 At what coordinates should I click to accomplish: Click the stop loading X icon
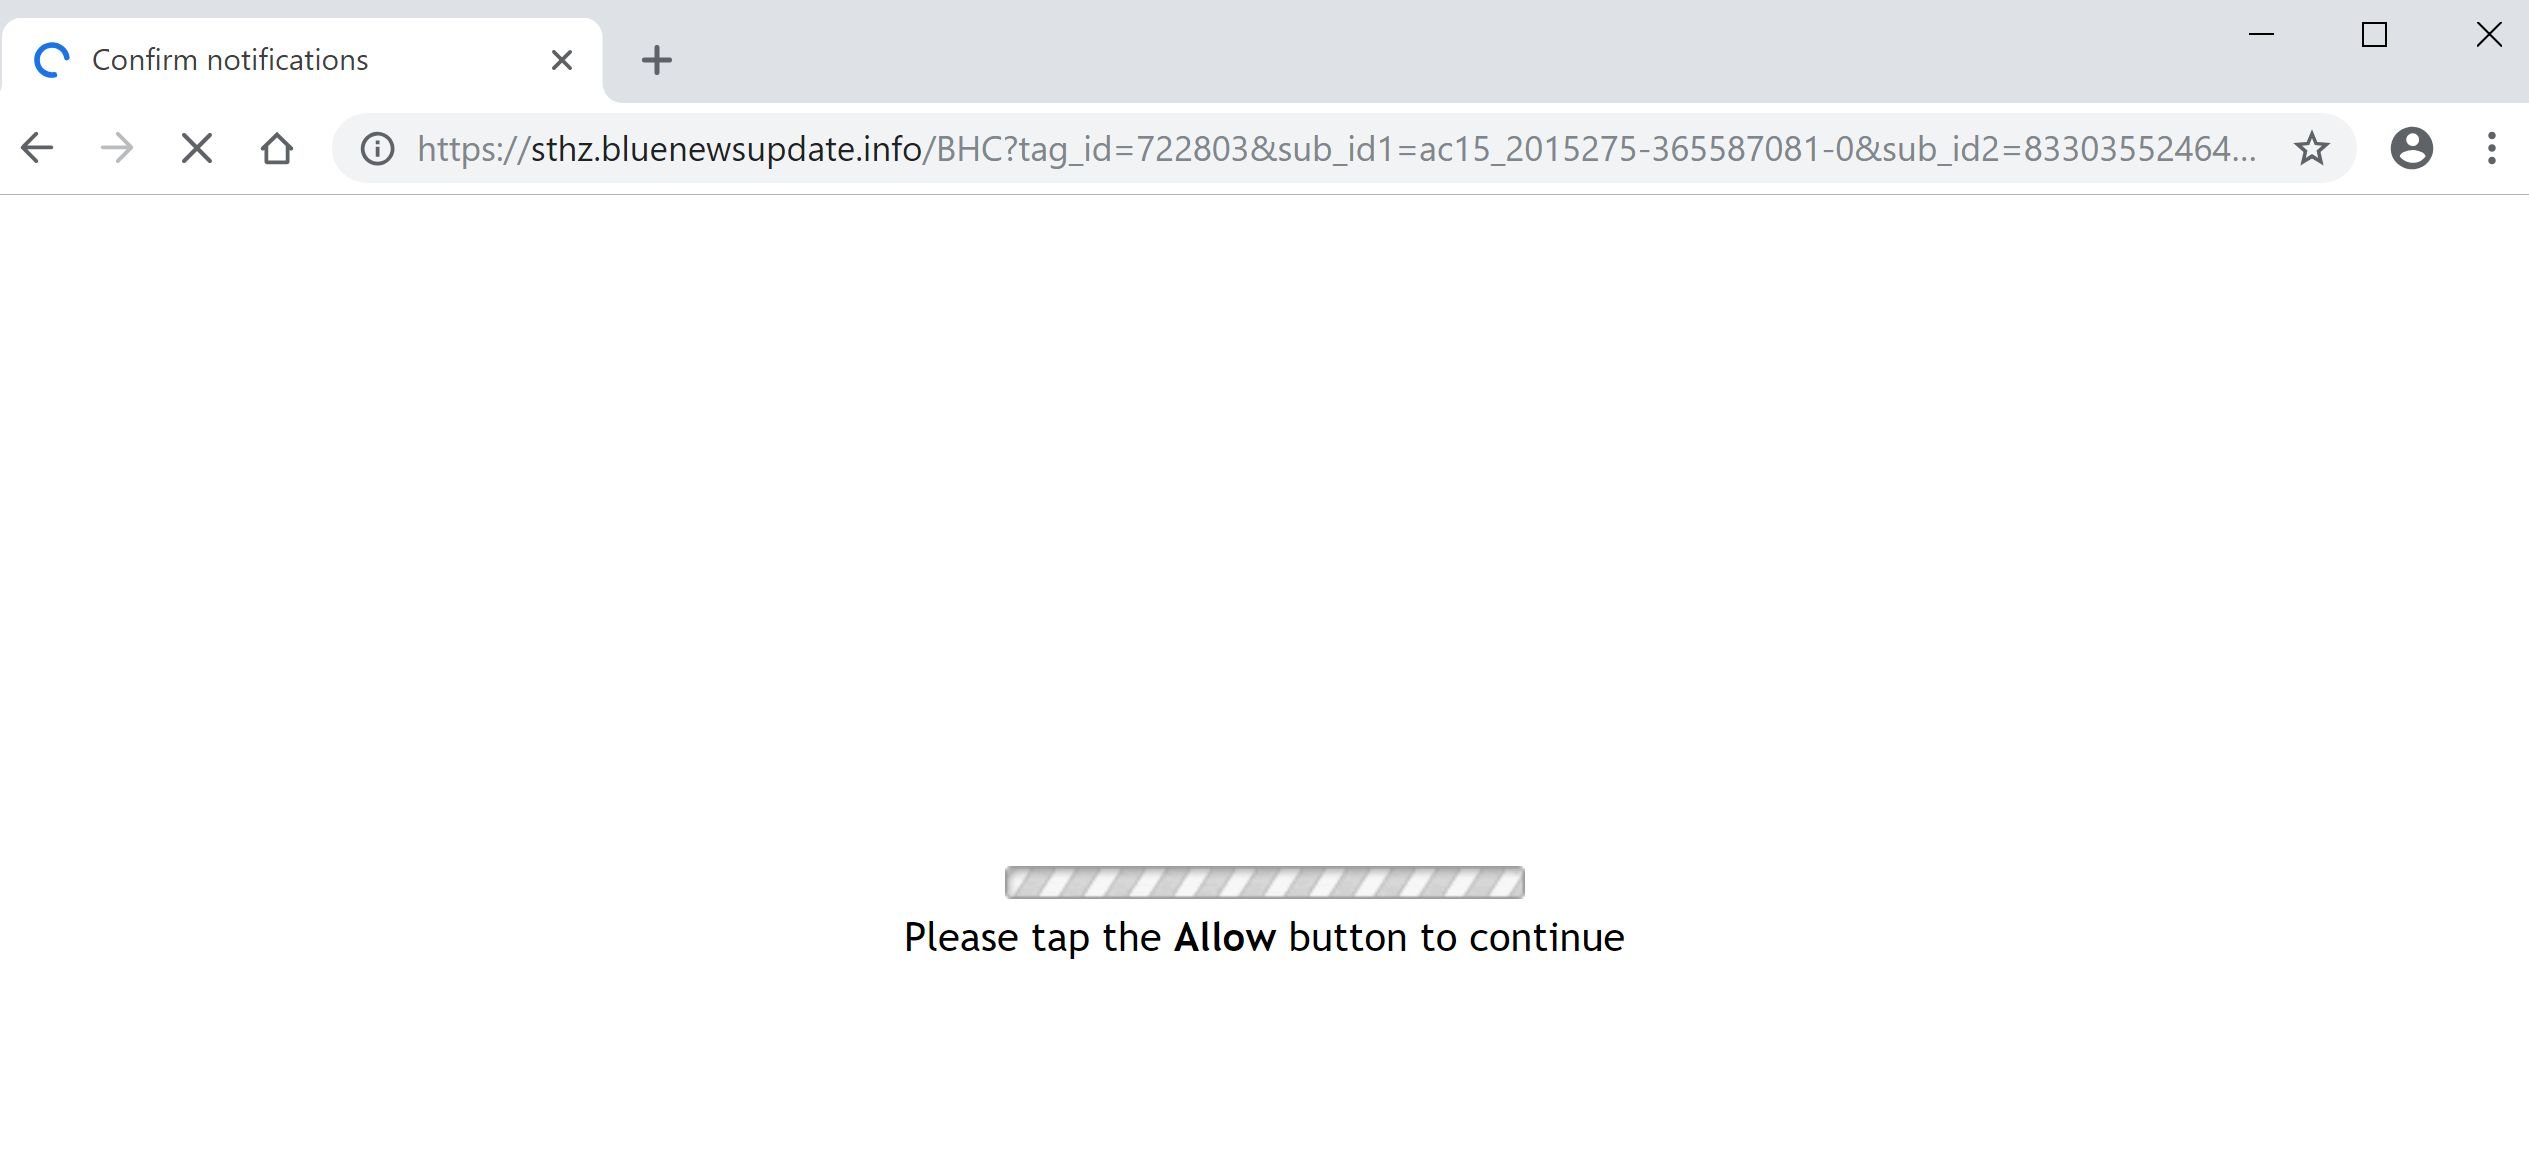[195, 145]
